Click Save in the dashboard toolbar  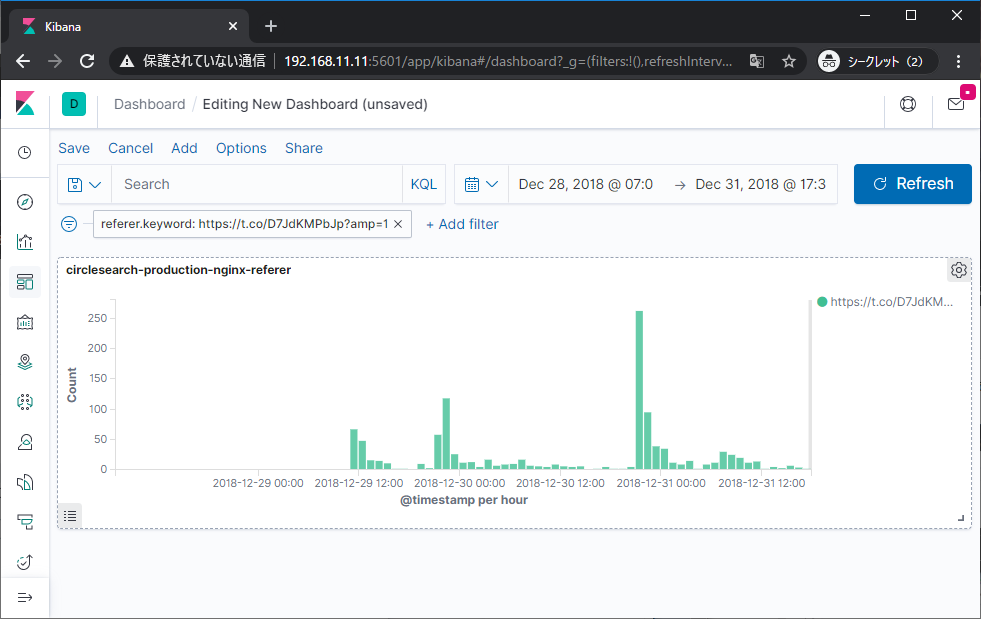74,148
